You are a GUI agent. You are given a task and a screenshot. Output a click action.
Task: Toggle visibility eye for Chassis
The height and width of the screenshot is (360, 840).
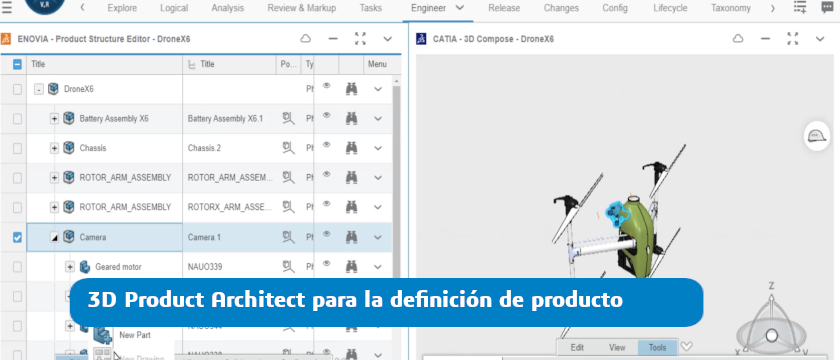click(x=326, y=145)
